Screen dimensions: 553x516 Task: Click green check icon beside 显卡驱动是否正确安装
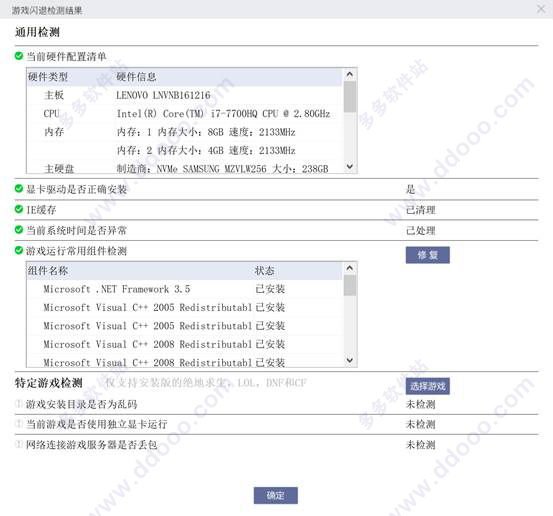pos(19,189)
